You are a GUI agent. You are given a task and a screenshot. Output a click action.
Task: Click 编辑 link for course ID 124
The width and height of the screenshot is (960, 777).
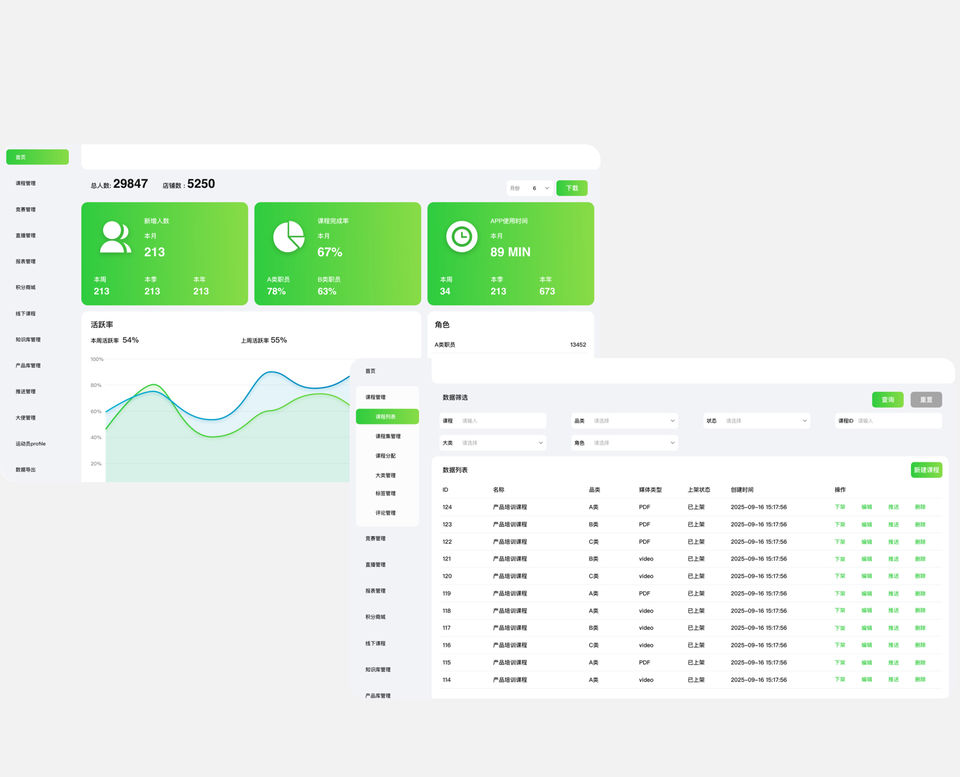tap(867, 508)
